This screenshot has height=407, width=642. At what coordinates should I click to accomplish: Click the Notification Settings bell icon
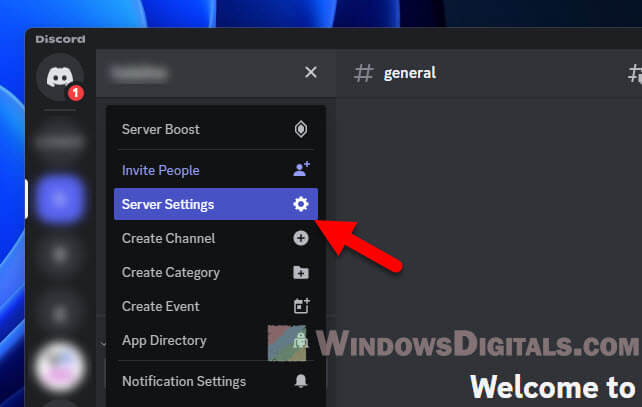pyautogui.click(x=301, y=381)
